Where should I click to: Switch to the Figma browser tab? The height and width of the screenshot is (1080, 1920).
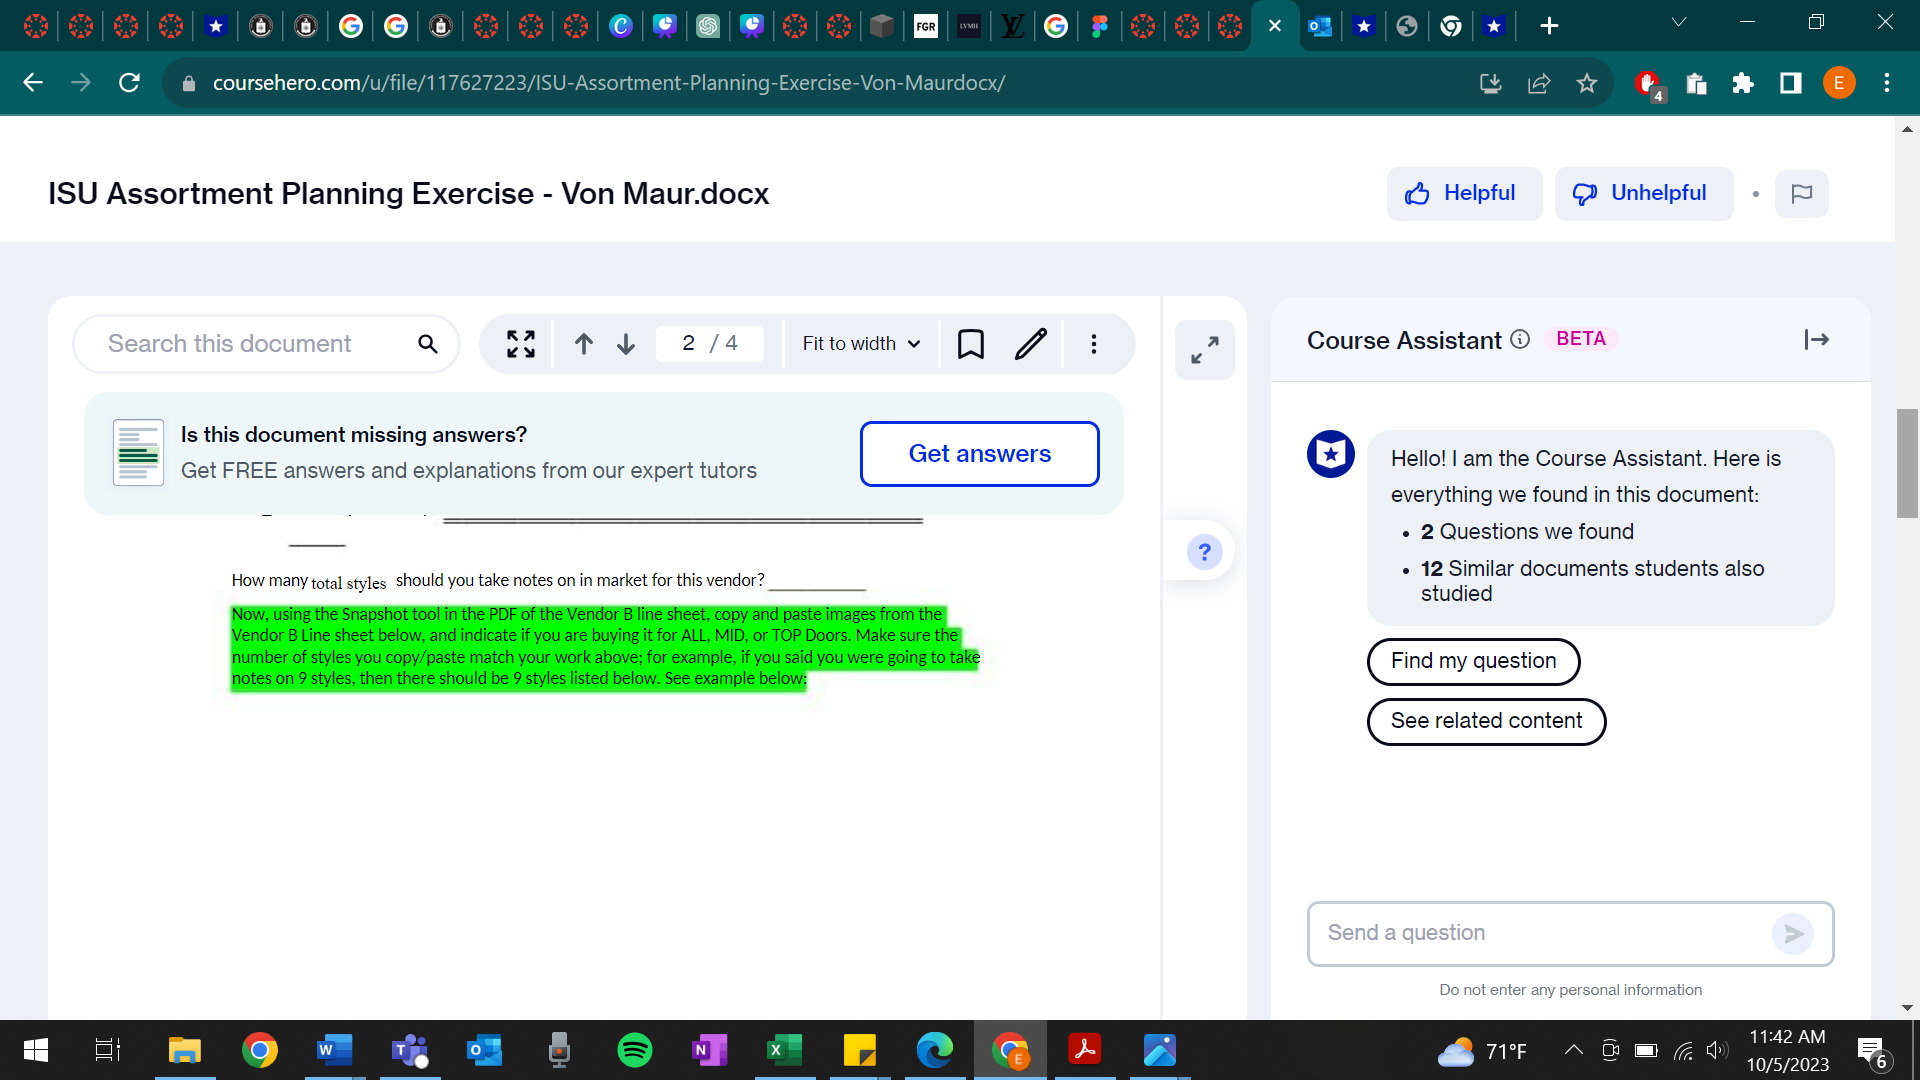[1100, 26]
